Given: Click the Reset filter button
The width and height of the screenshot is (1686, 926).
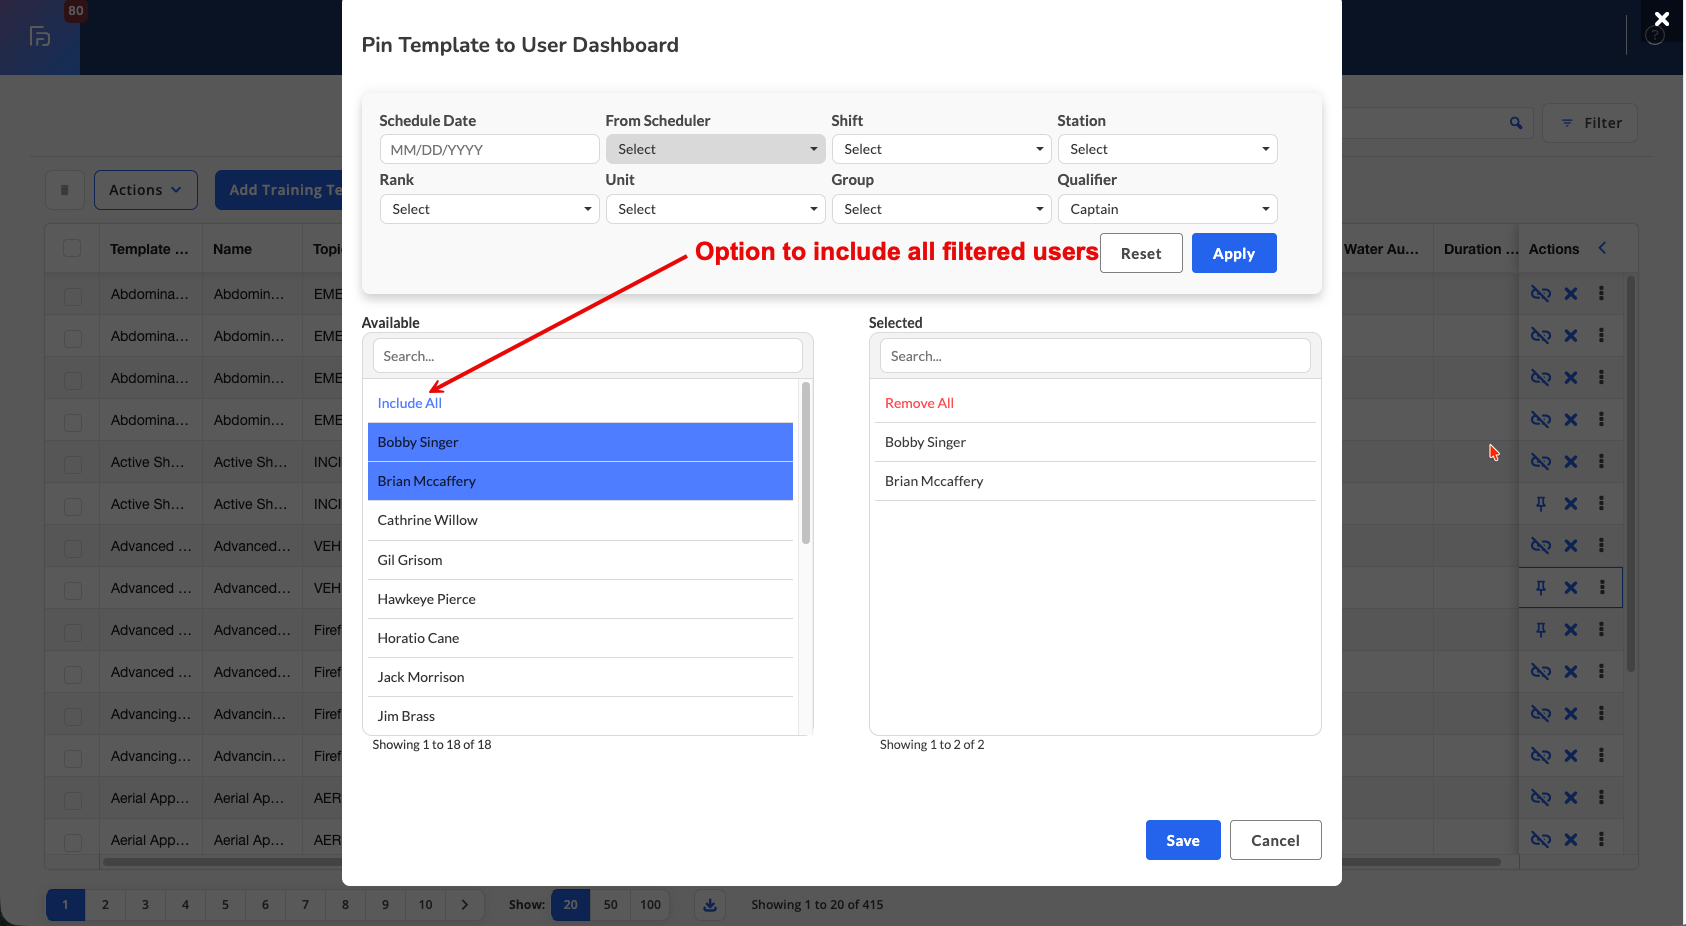Looking at the screenshot, I should pos(1141,253).
